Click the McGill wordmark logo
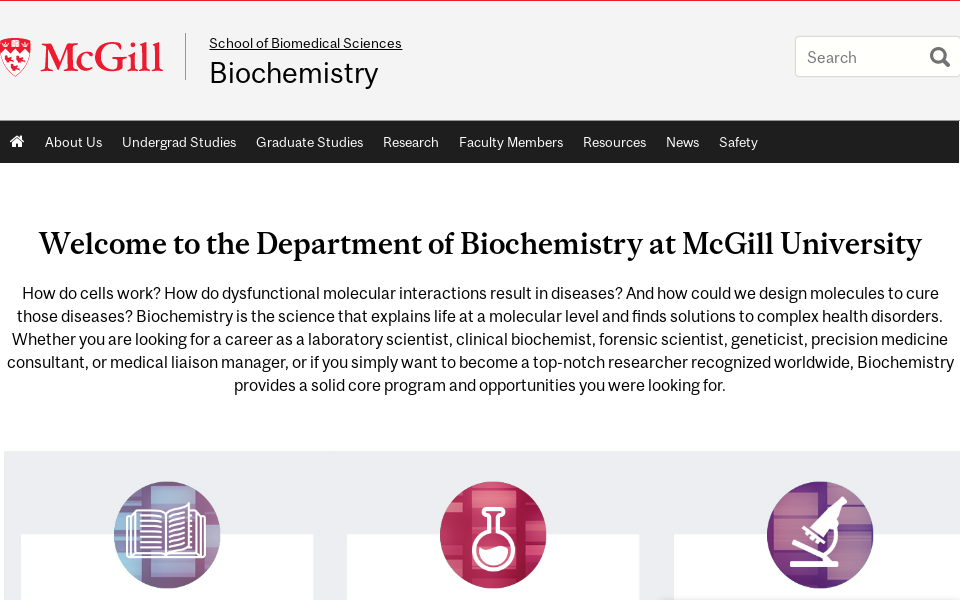 point(98,56)
